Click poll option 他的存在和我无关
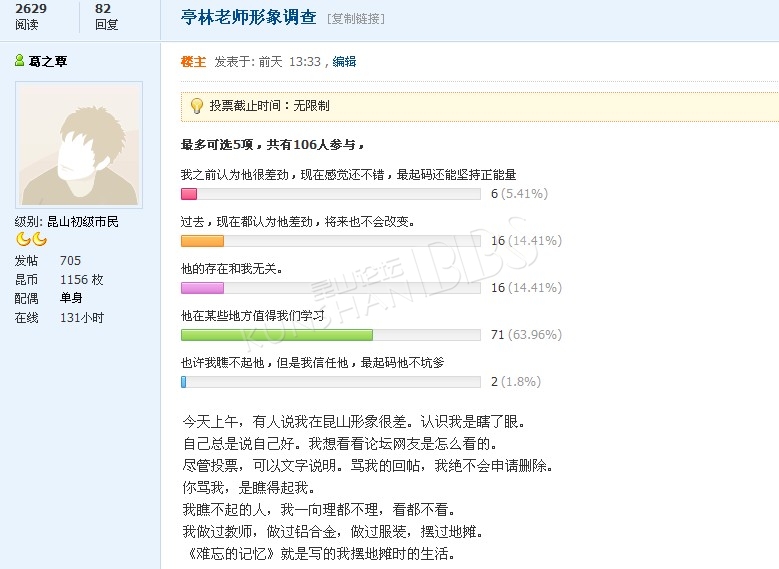Viewport: 779px width, 569px height. (x=232, y=269)
